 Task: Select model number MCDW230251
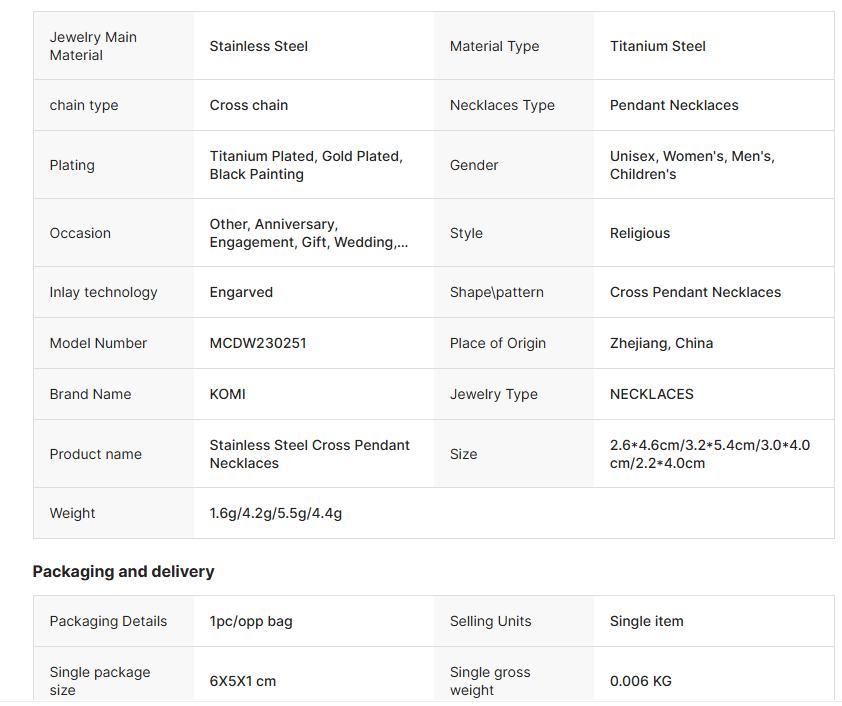(258, 343)
